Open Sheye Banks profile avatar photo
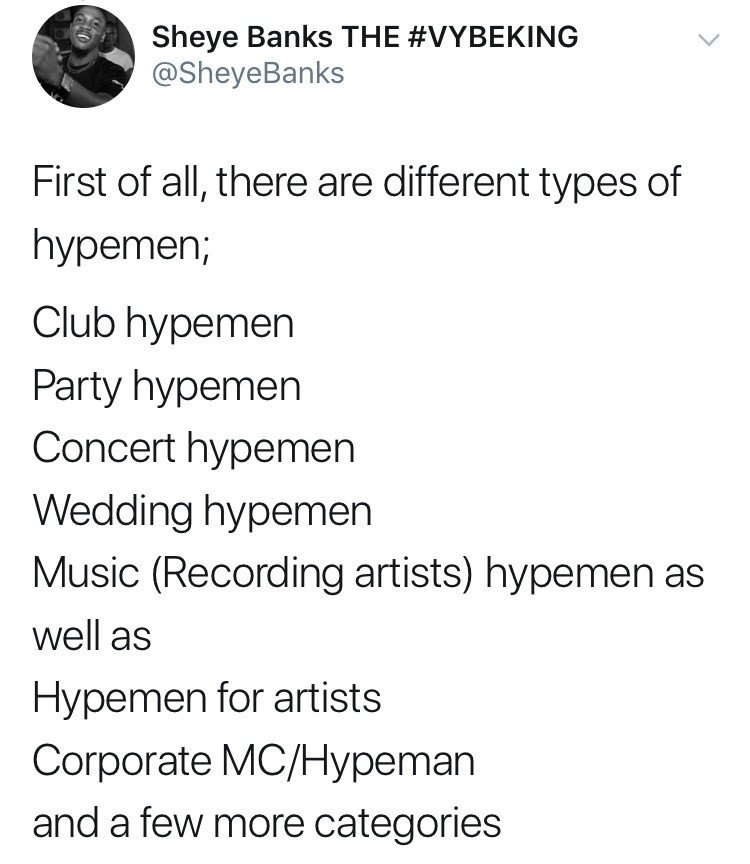This screenshot has height=864, width=750. pyautogui.click(x=84, y=56)
